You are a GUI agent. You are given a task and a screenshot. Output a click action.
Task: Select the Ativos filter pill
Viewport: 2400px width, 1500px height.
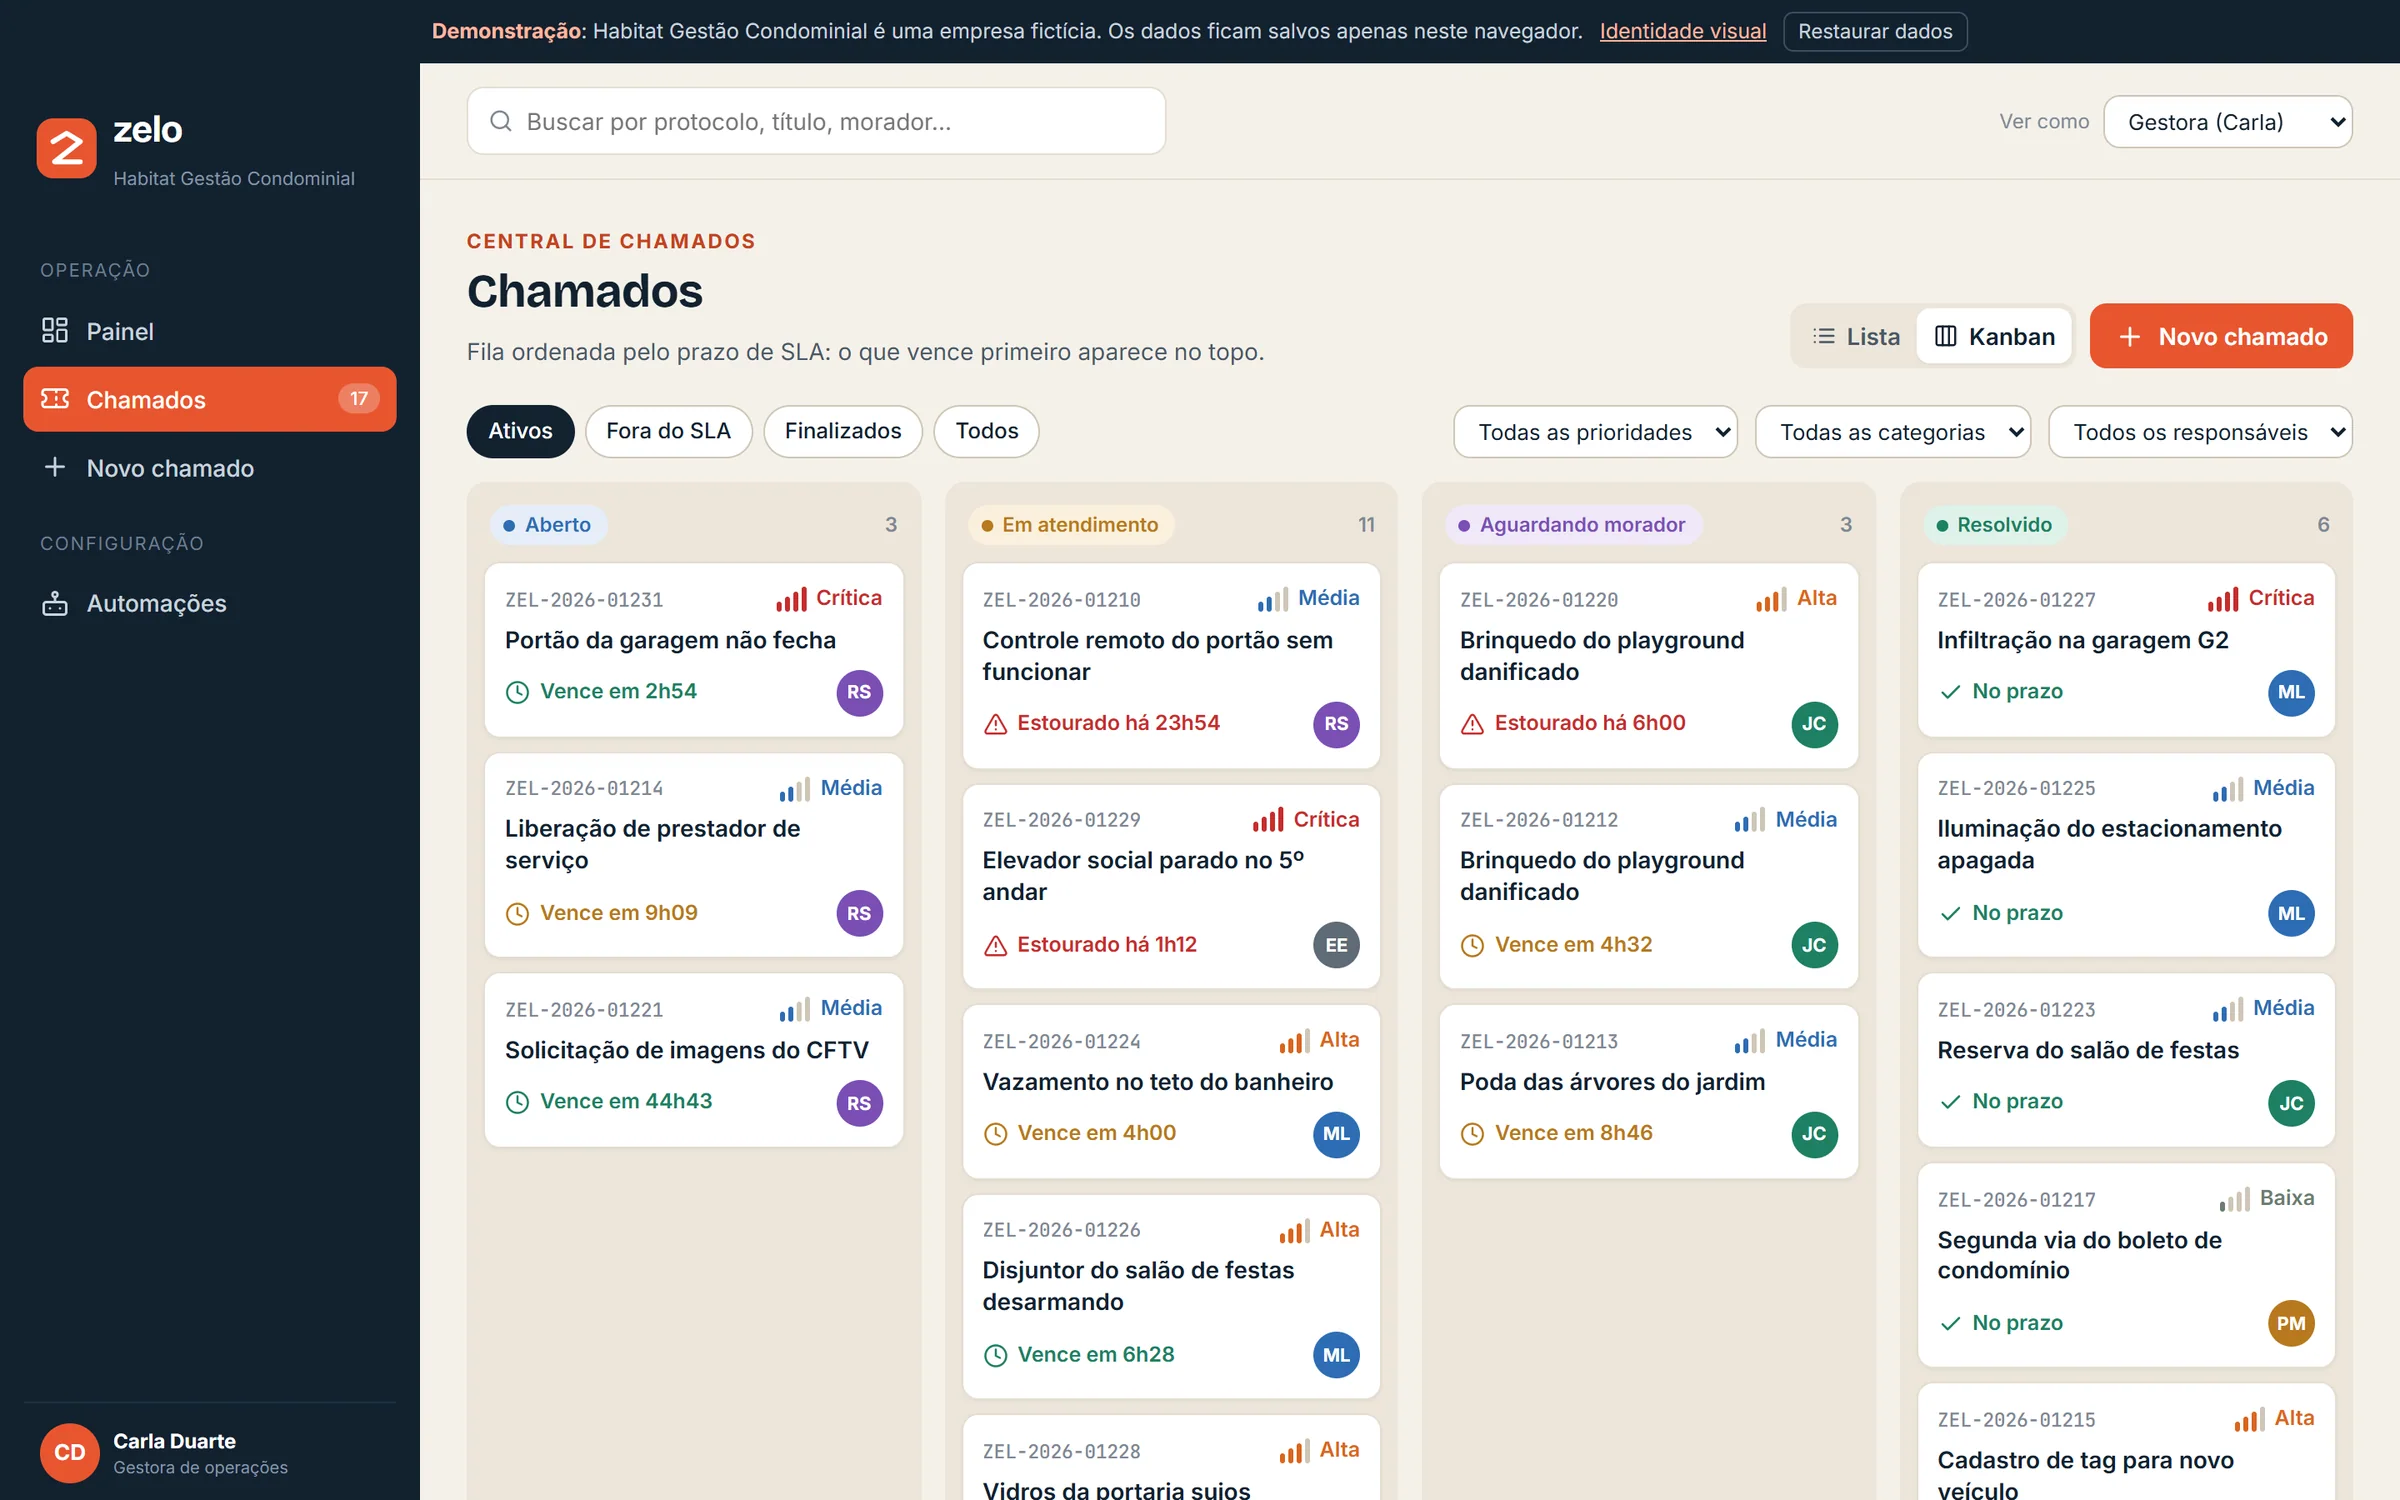tap(520, 431)
